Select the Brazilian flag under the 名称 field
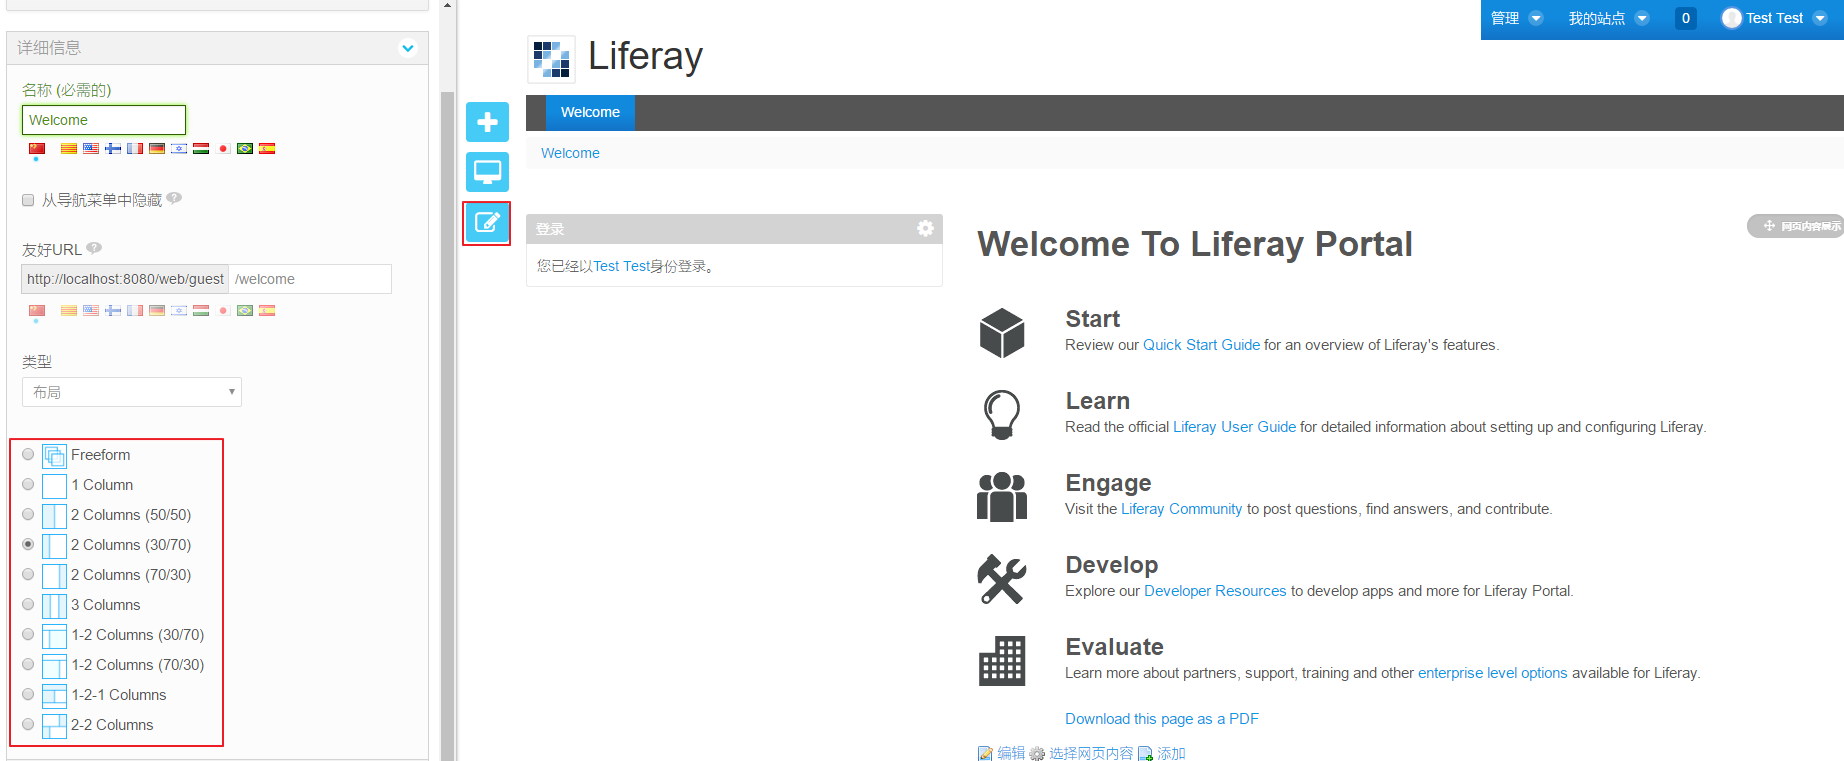The image size is (1844, 761). pyautogui.click(x=245, y=149)
